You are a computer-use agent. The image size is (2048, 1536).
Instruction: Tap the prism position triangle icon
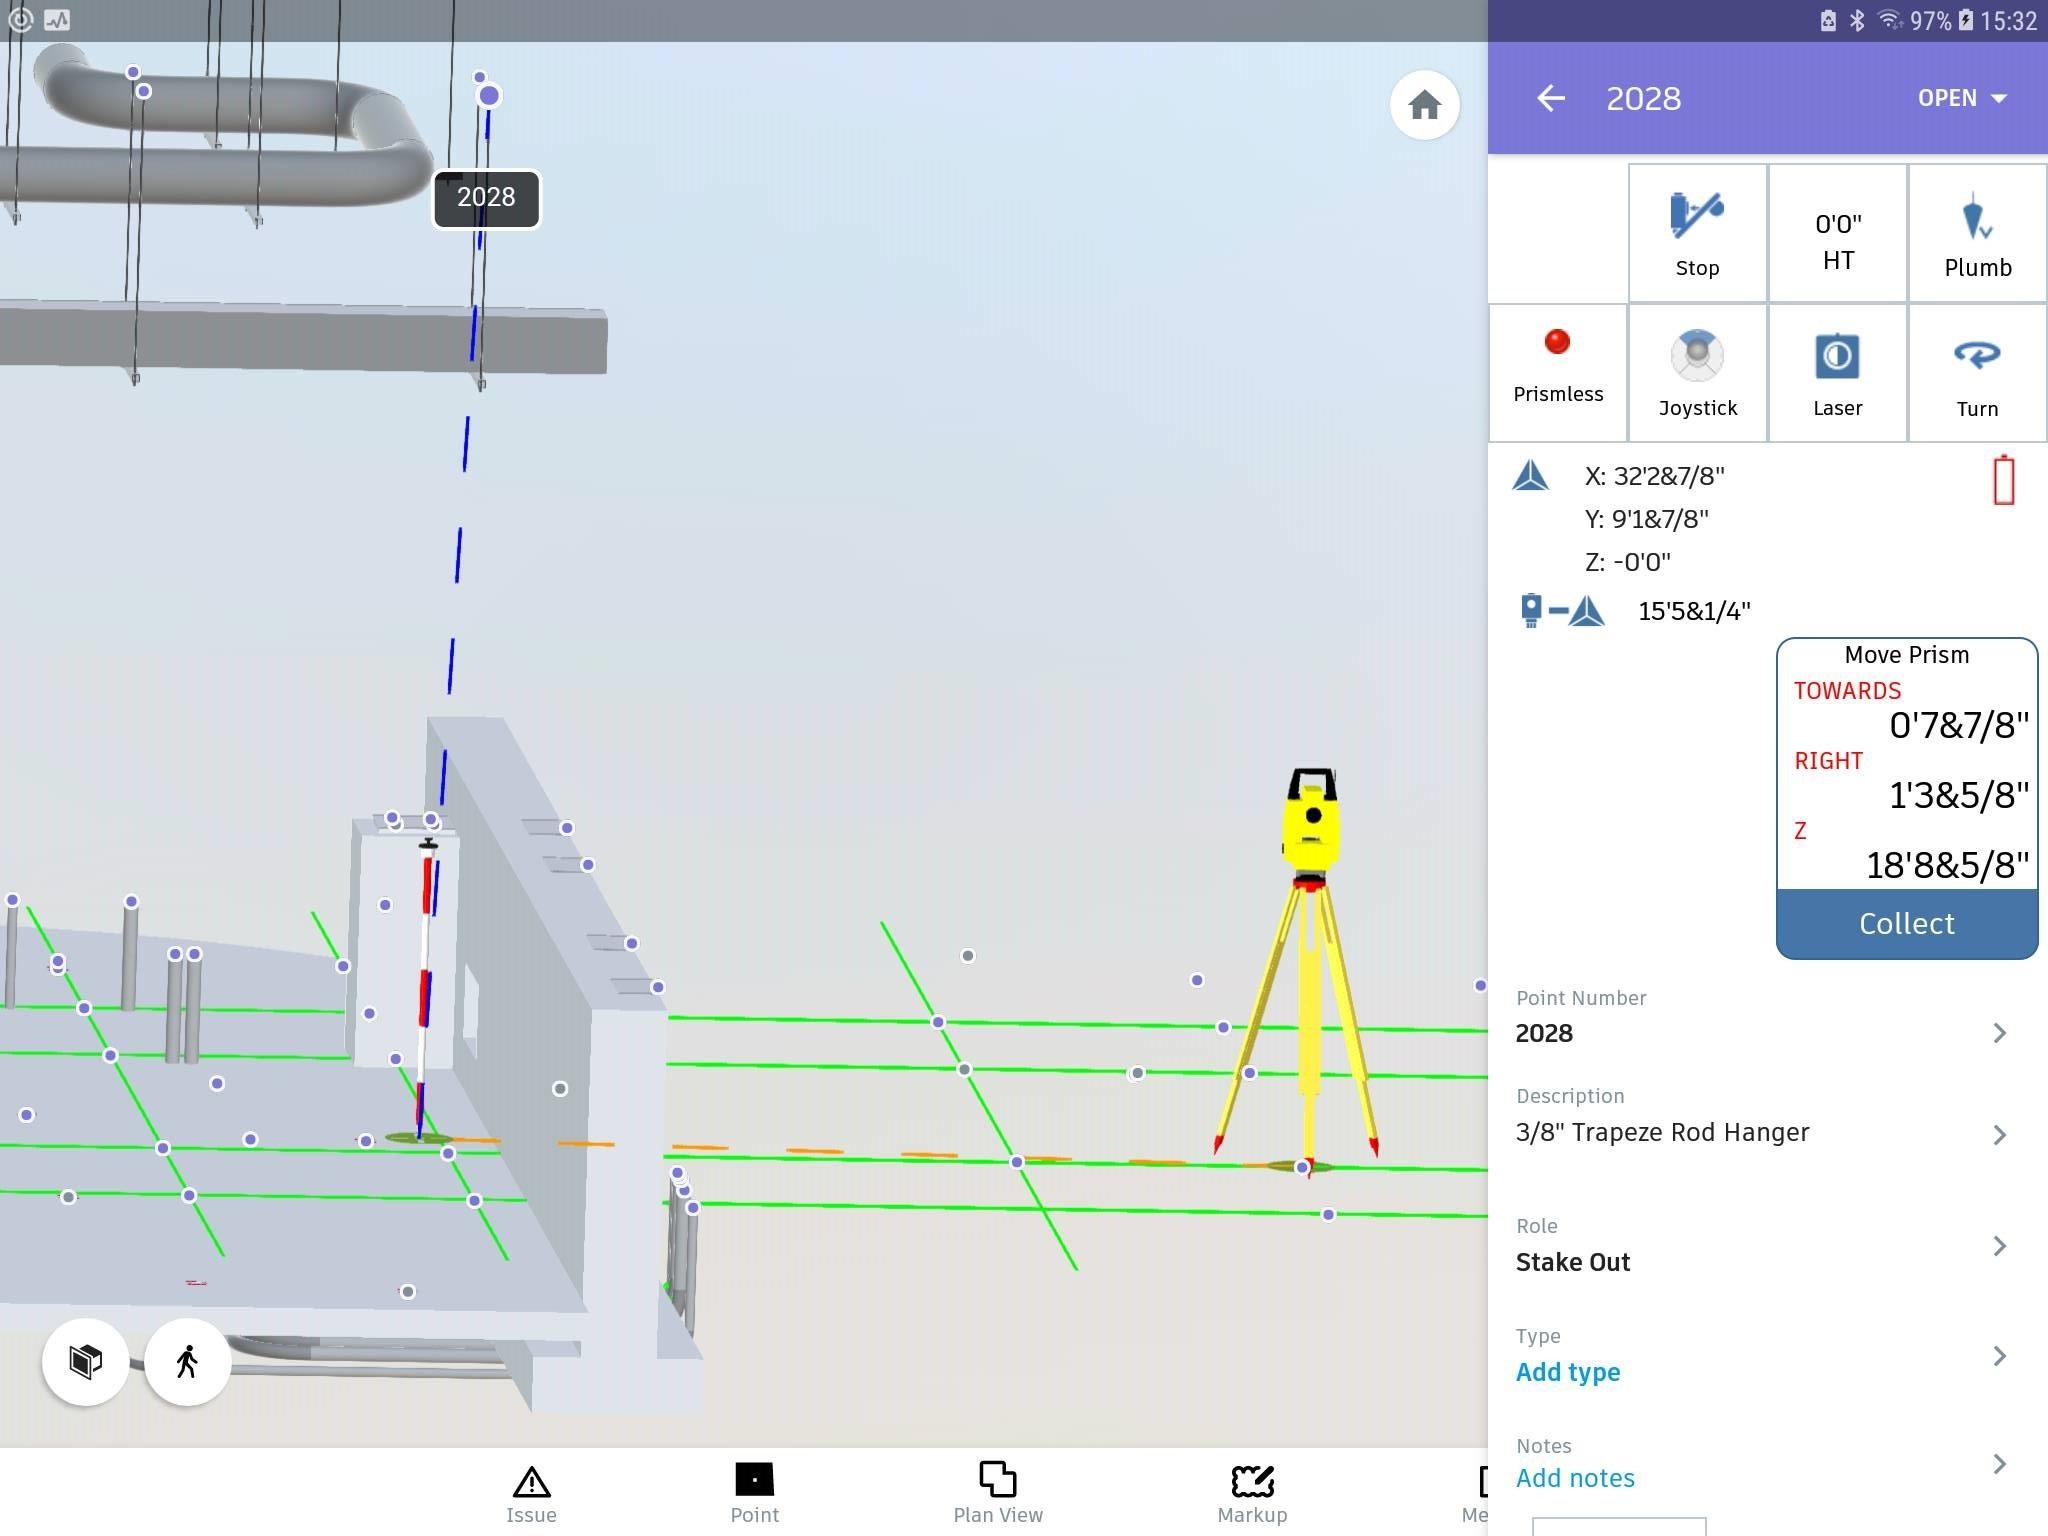(1530, 476)
